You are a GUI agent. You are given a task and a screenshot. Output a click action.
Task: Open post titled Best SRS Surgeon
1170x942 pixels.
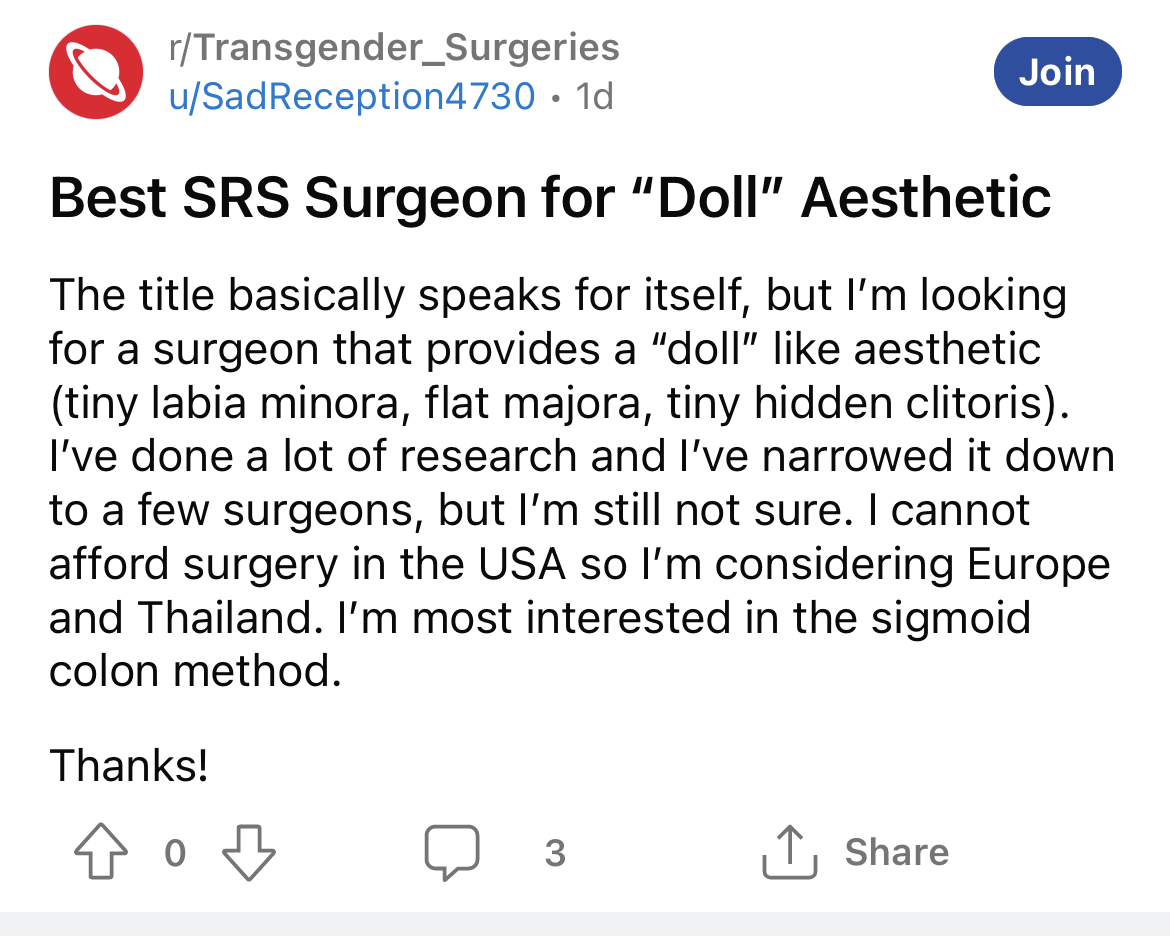(x=550, y=198)
